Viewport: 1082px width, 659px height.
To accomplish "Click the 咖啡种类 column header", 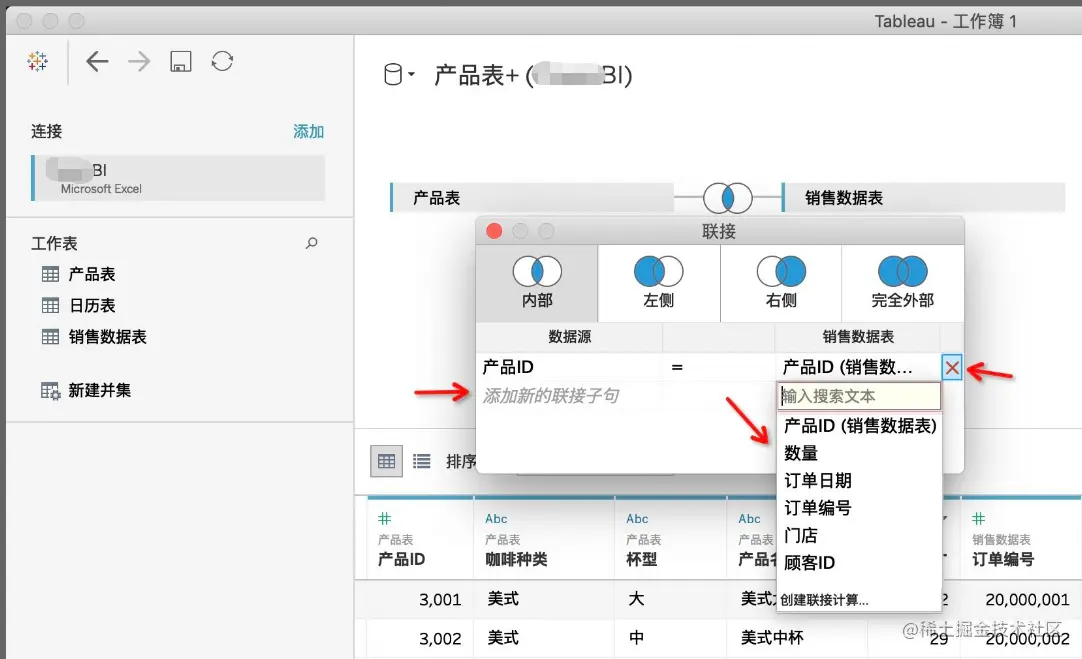I will click(x=516, y=559).
